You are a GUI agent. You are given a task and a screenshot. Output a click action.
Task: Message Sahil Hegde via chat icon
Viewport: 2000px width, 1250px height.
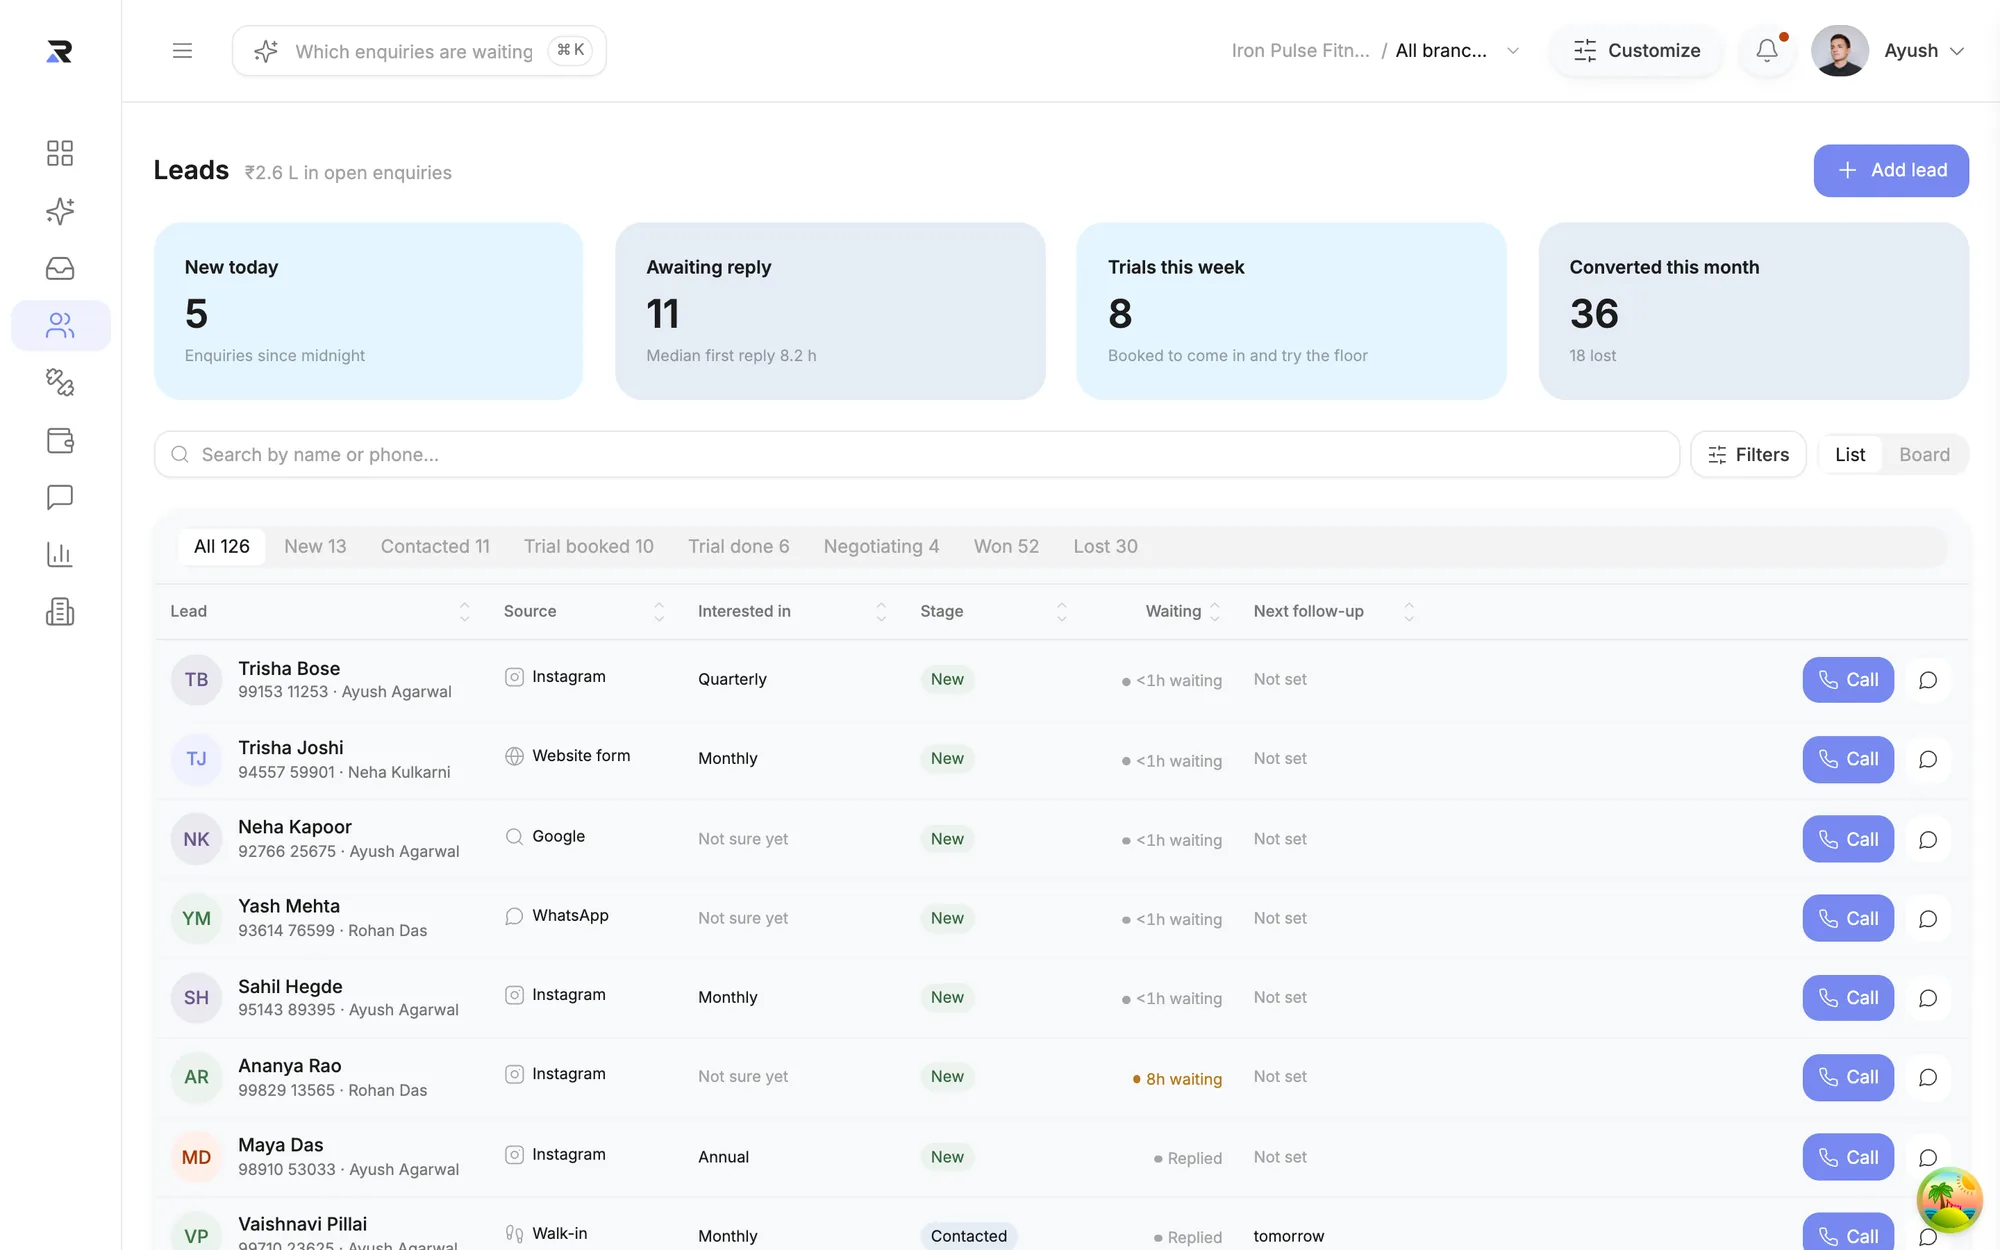click(x=1928, y=998)
